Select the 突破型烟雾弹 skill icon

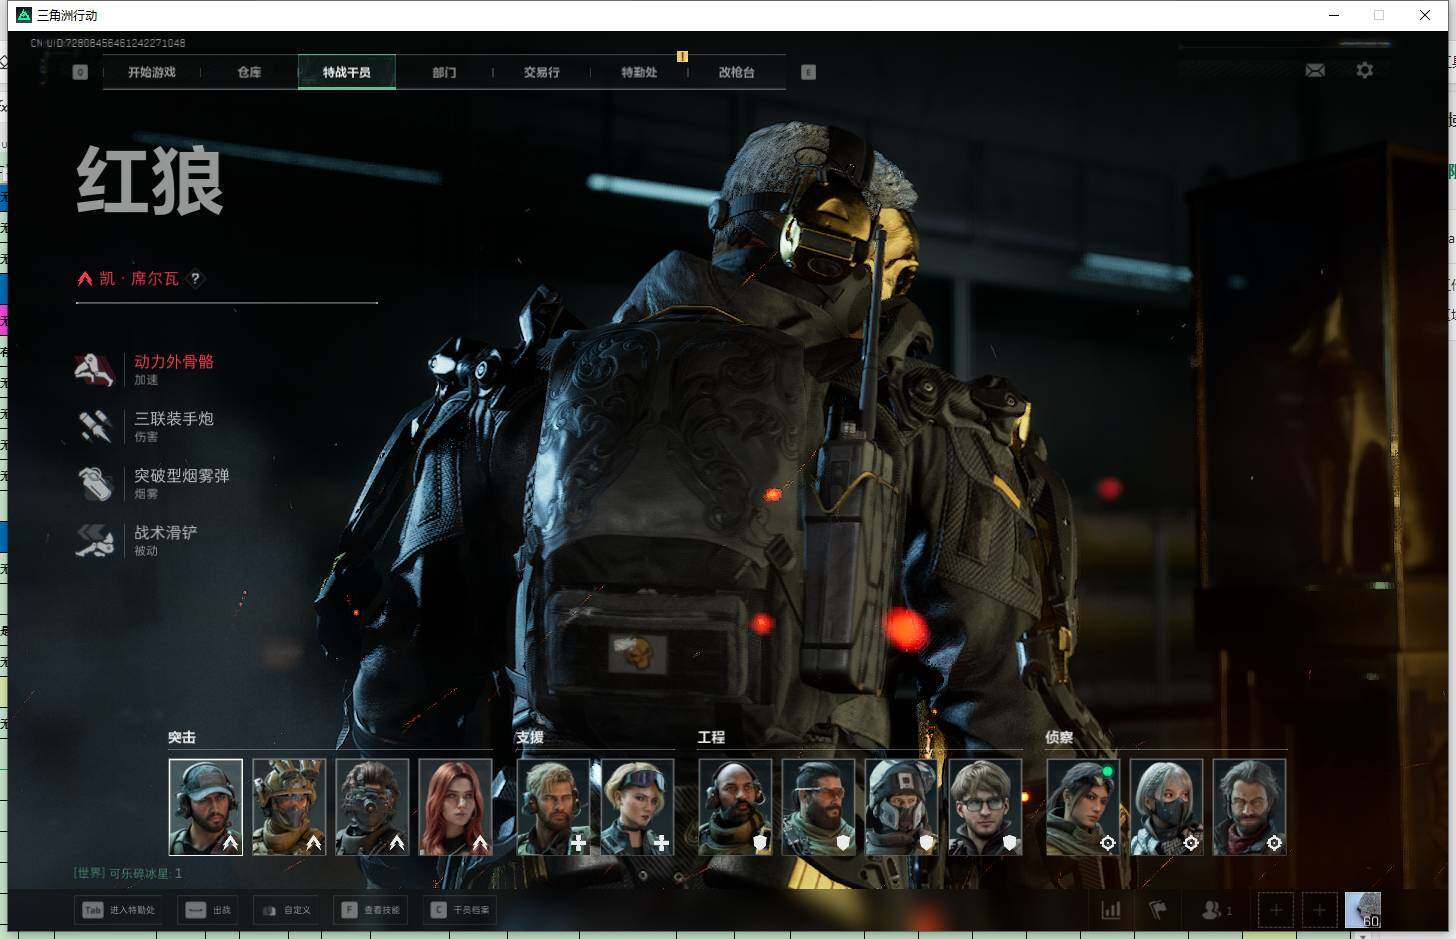(x=95, y=483)
